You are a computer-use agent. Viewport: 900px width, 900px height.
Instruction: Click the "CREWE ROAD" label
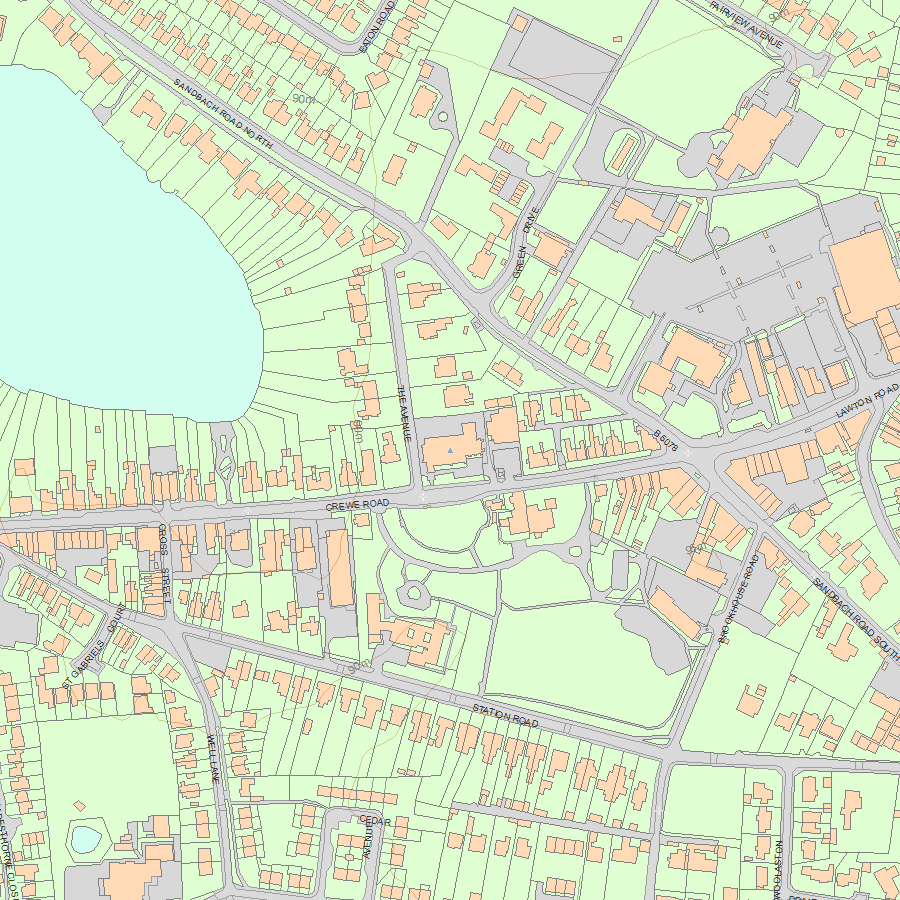coord(357,505)
